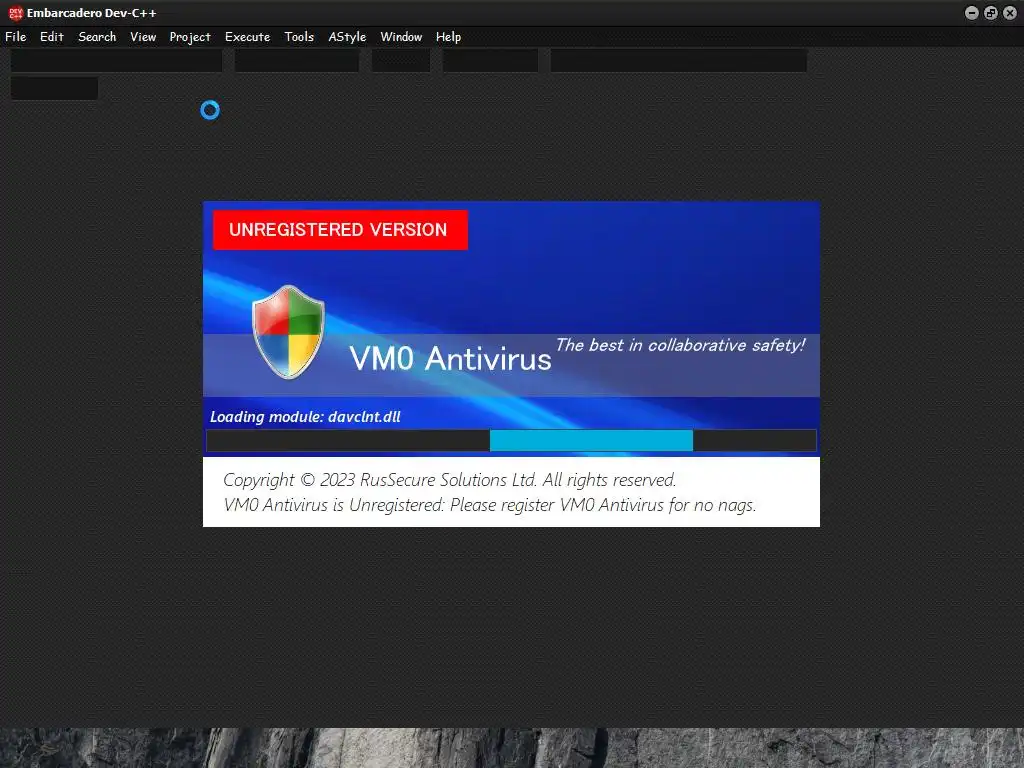Open the AStyle menu

tap(347, 37)
